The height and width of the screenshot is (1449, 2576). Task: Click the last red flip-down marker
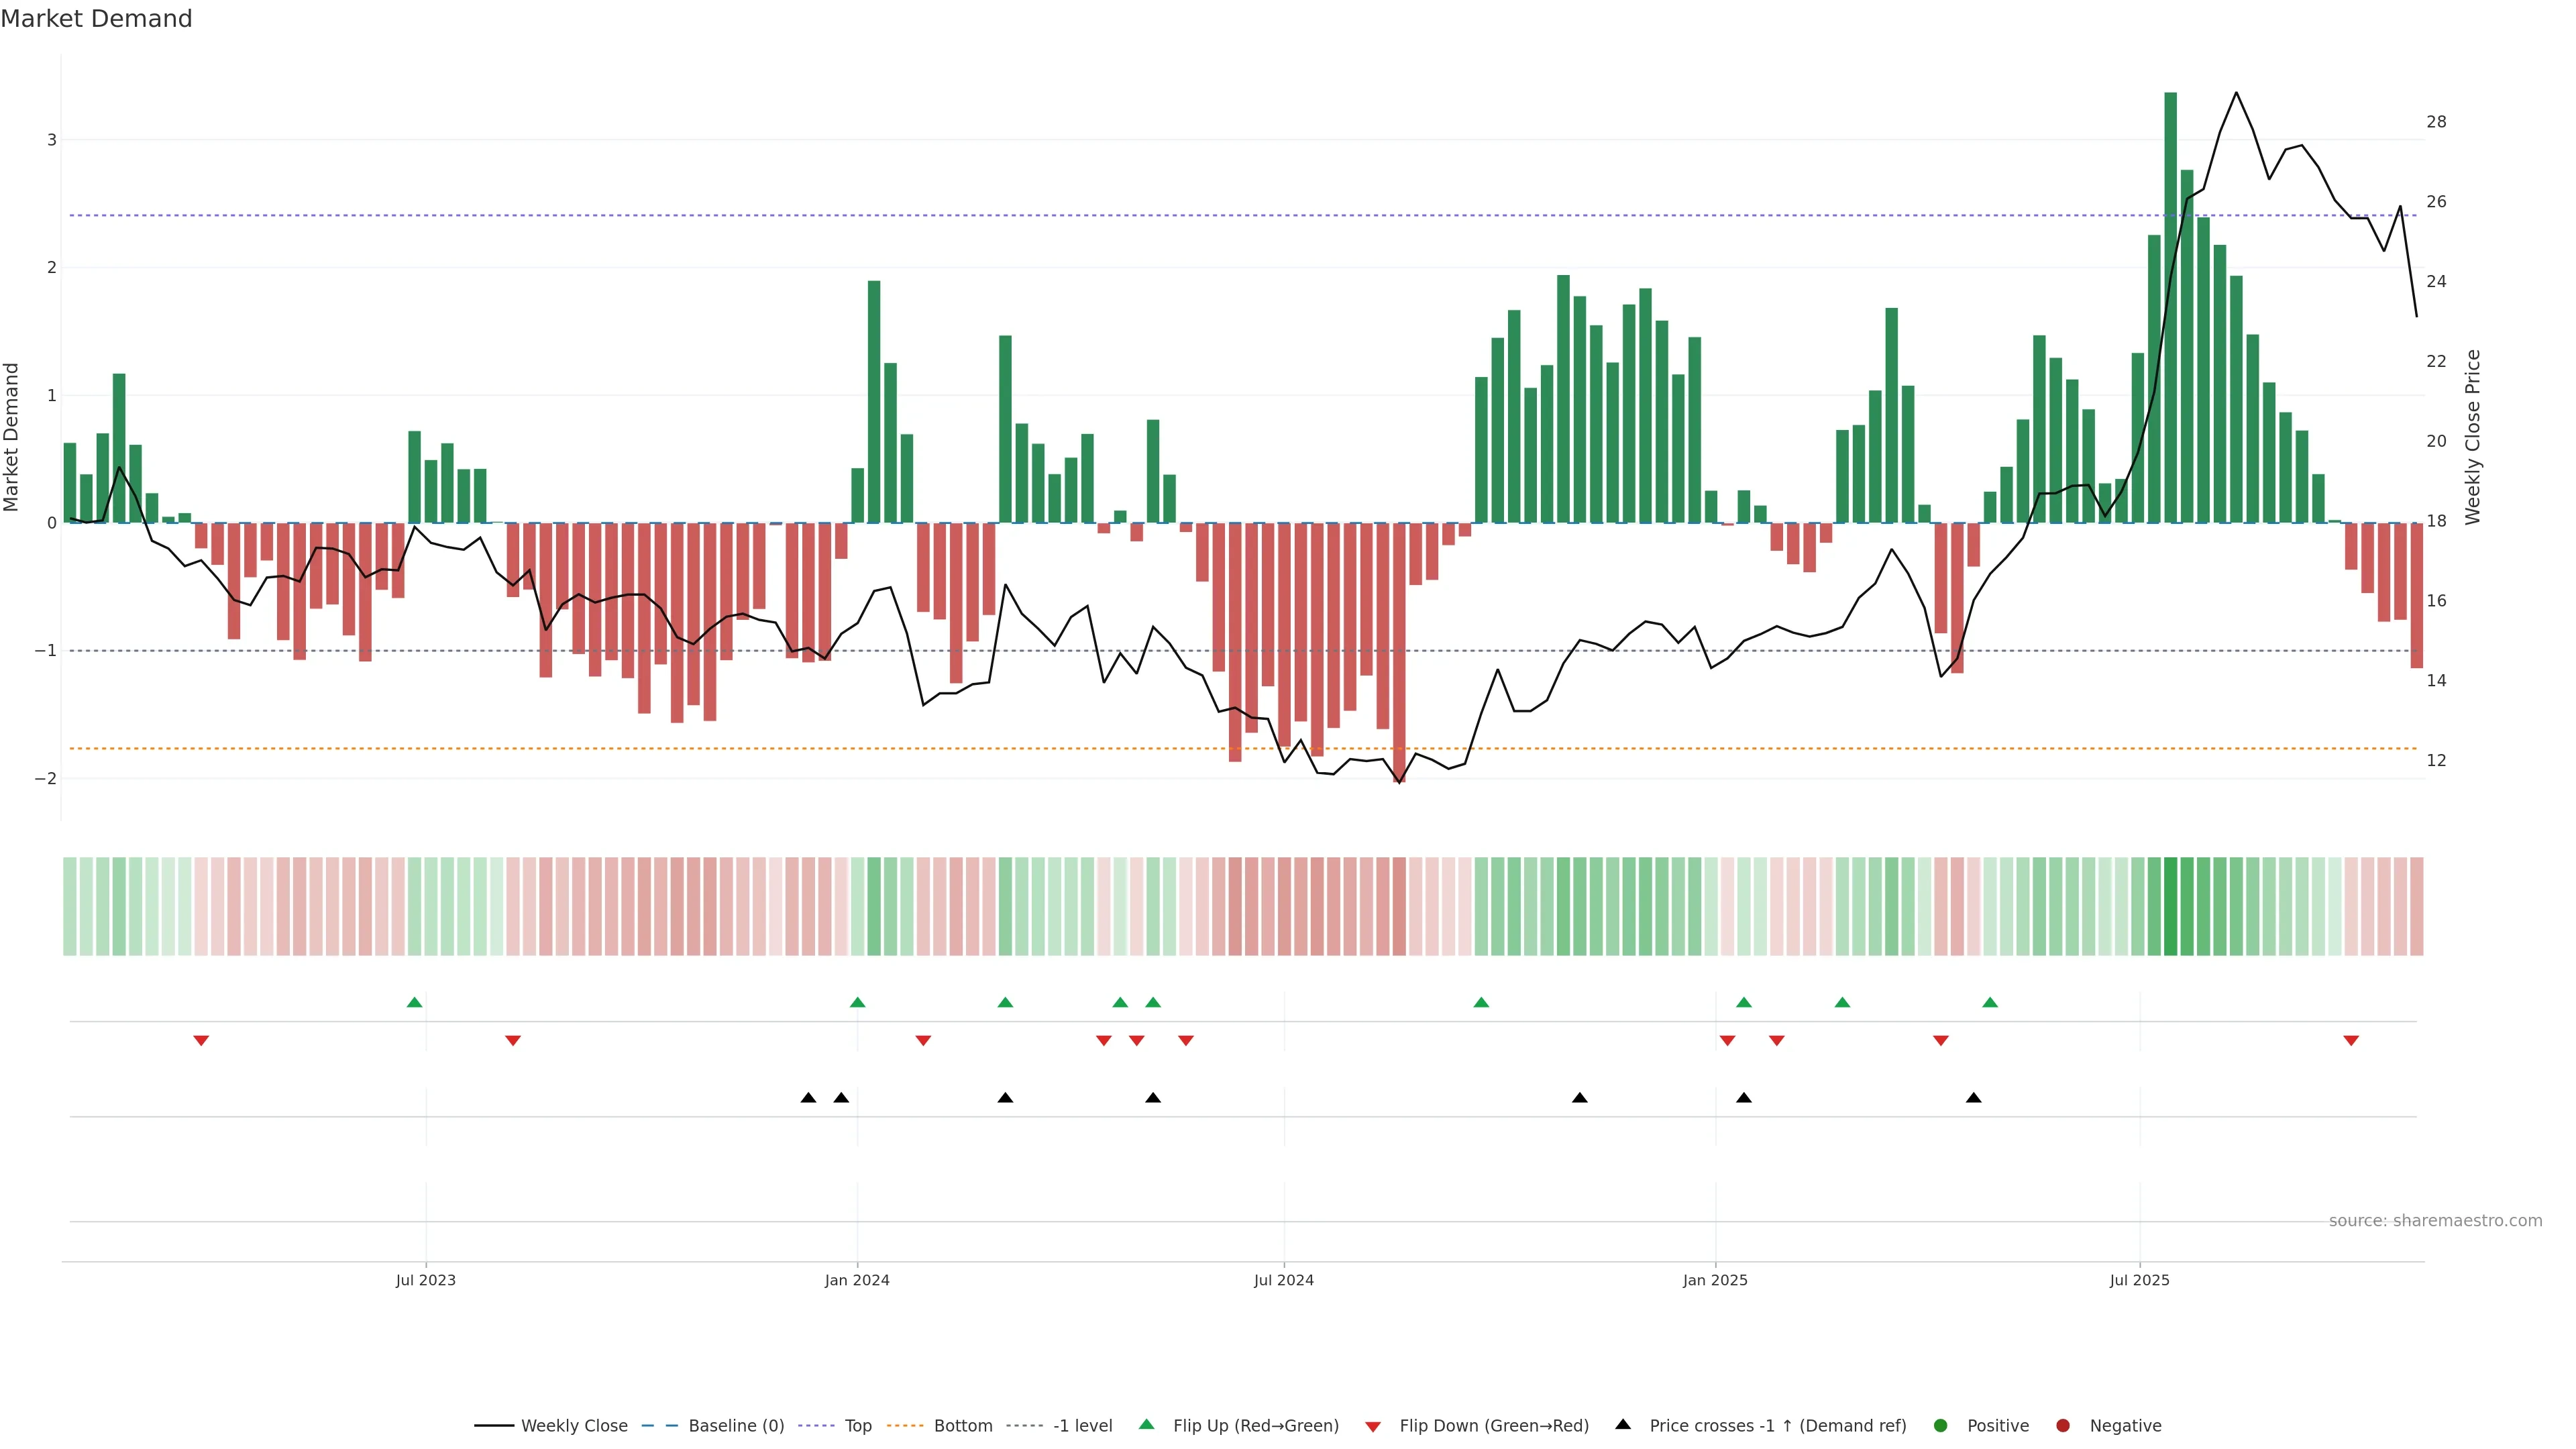[x=2350, y=1041]
